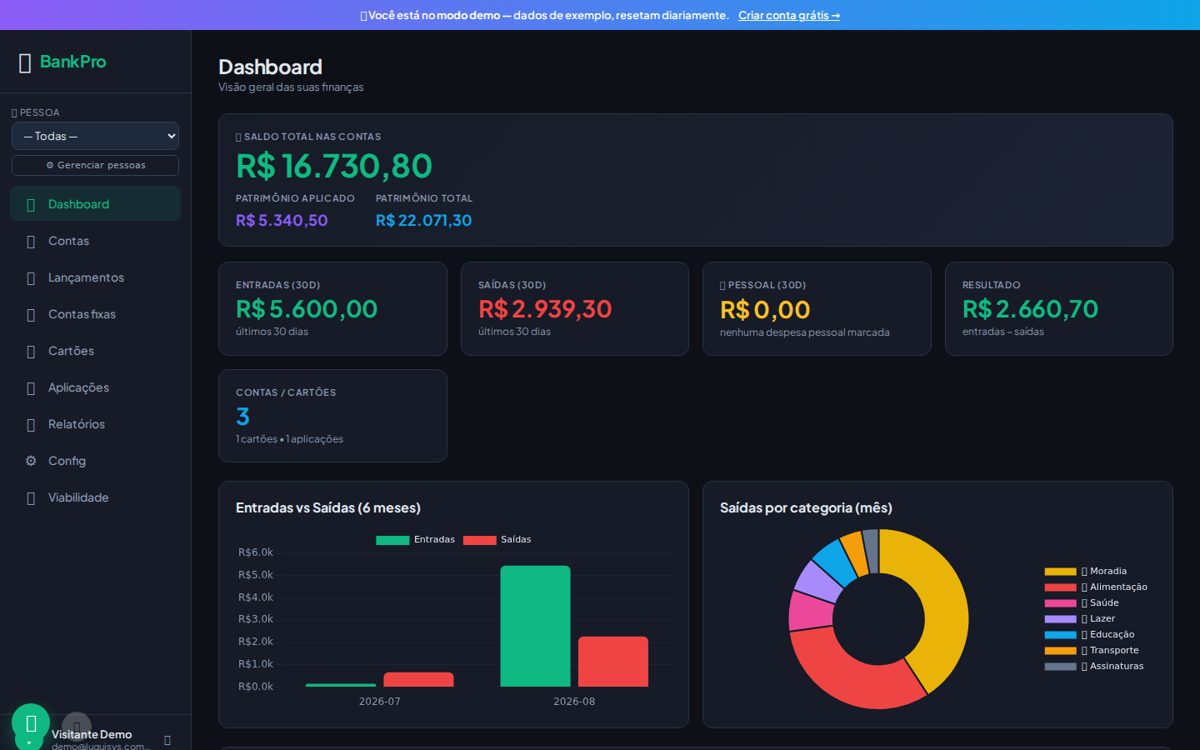This screenshot has width=1200, height=750.
Task: Click the demo email address text
Action: 100,746
